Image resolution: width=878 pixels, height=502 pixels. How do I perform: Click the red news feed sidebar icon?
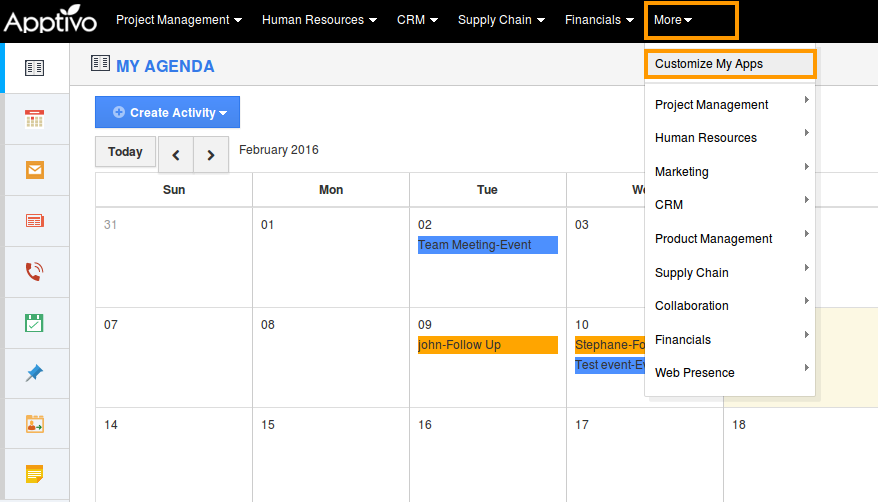pyautogui.click(x=35, y=221)
